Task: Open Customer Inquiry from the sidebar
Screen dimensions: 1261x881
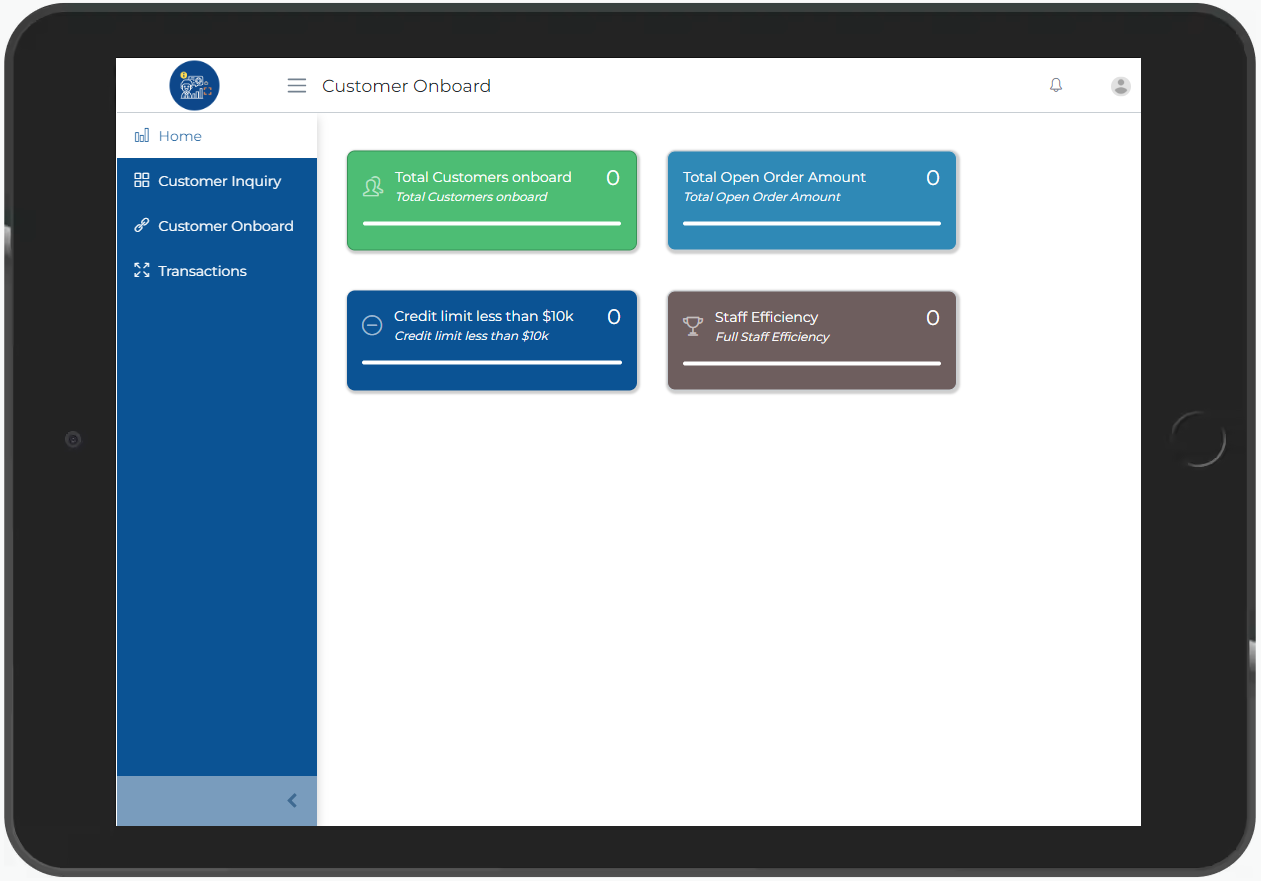Action: [x=217, y=181]
